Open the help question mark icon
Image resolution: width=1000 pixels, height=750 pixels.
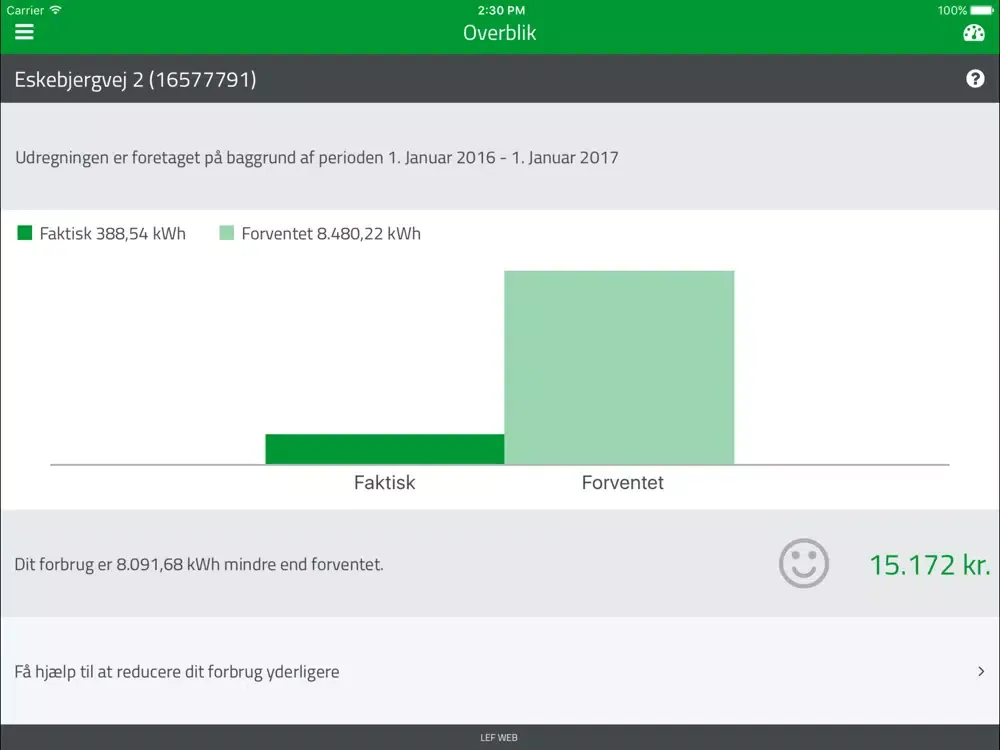975,78
